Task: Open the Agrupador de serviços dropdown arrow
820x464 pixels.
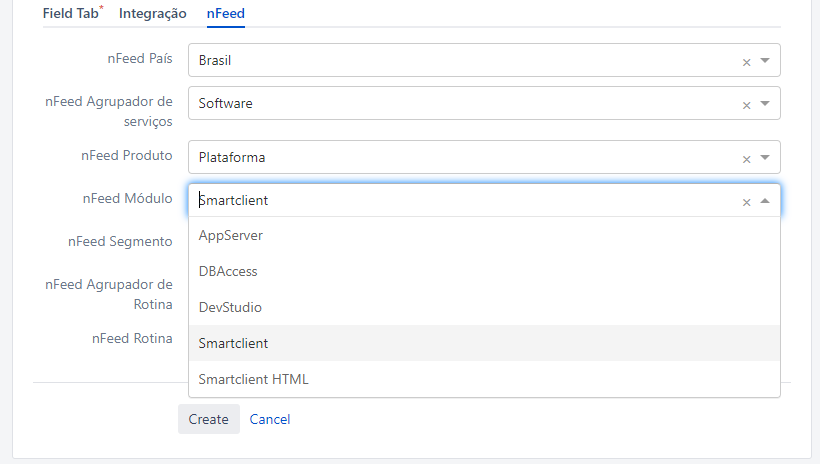Action: pos(765,103)
